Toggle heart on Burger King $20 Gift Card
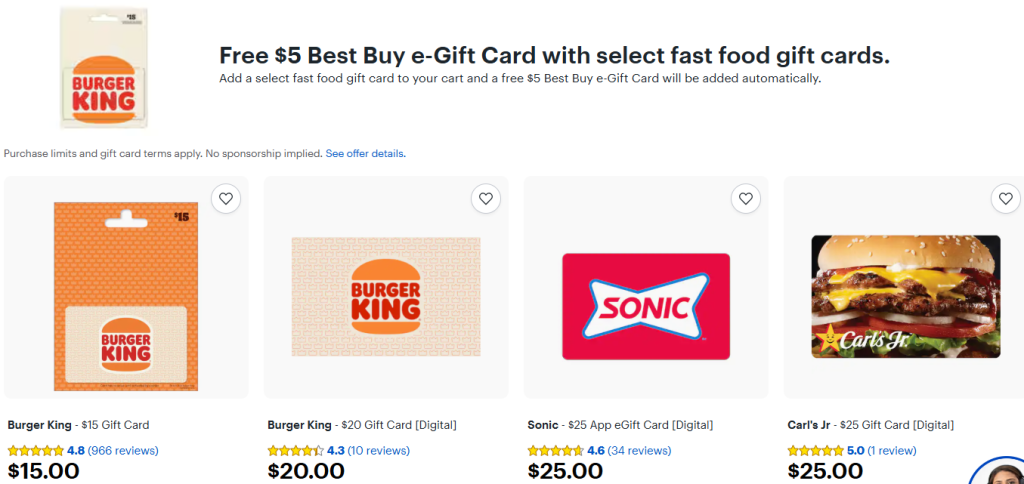Screen dimensions: 1024x484 point(486,199)
